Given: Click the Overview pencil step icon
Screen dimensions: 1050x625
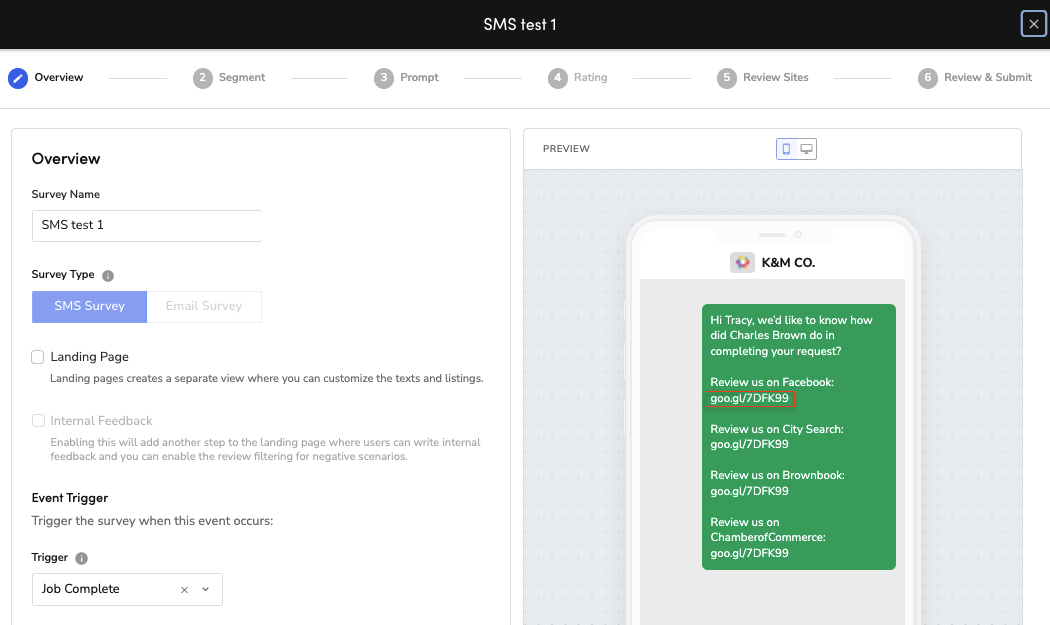Looking at the screenshot, I should pos(18,78).
